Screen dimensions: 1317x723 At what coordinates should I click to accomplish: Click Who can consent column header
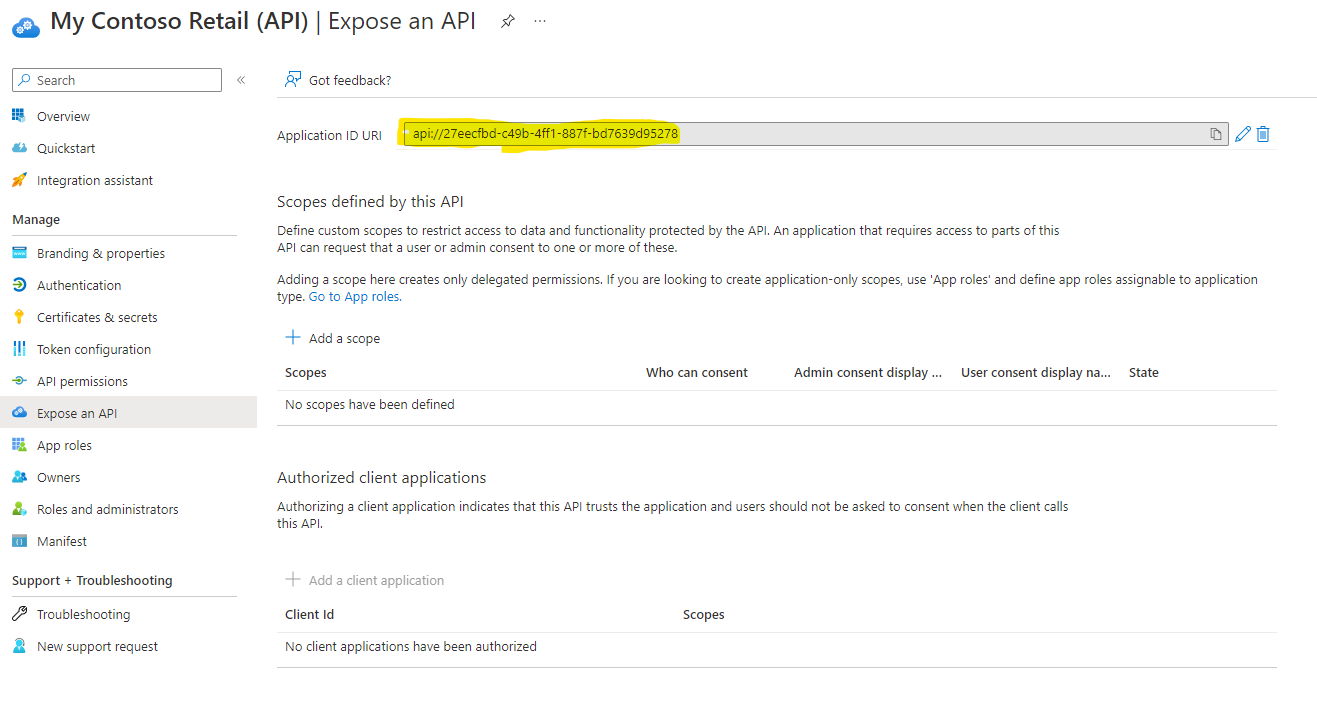[697, 372]
